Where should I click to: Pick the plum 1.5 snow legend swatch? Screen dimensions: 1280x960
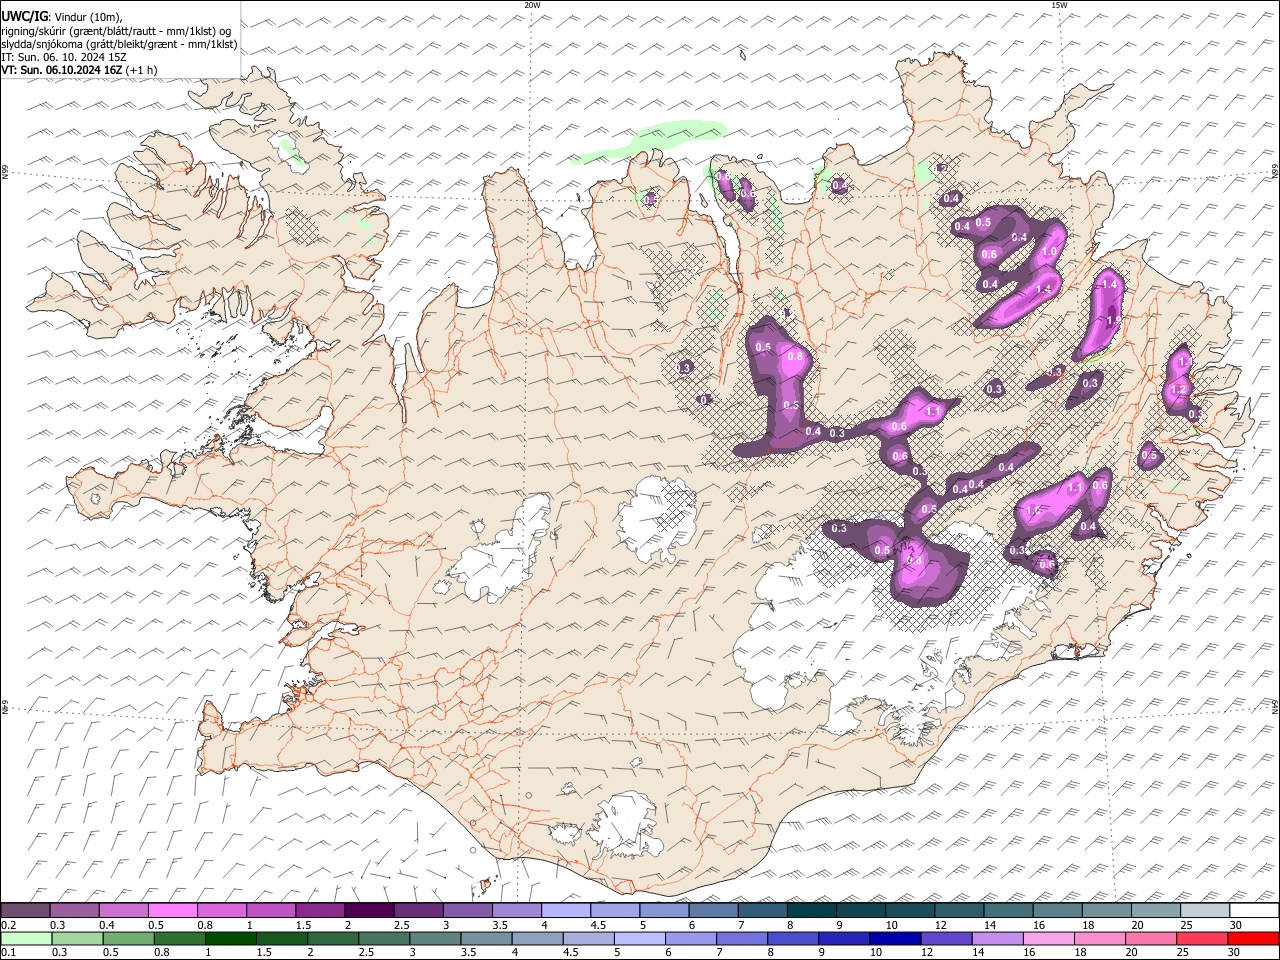(320, 911)
